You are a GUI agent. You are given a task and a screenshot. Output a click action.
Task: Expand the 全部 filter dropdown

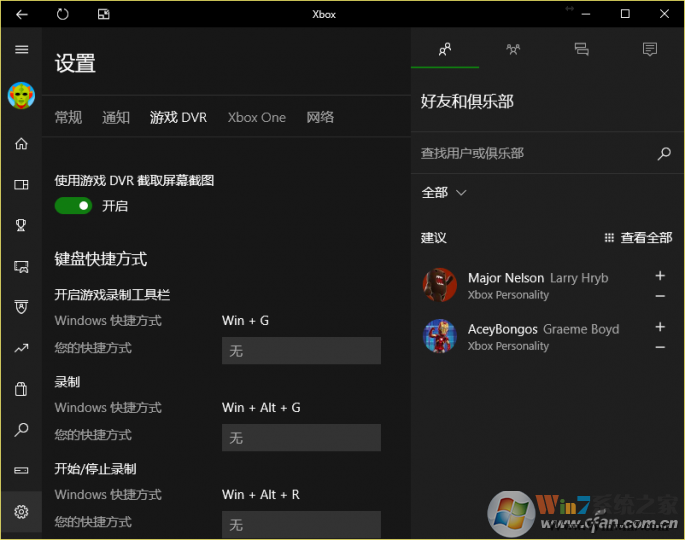click(444, 193)
